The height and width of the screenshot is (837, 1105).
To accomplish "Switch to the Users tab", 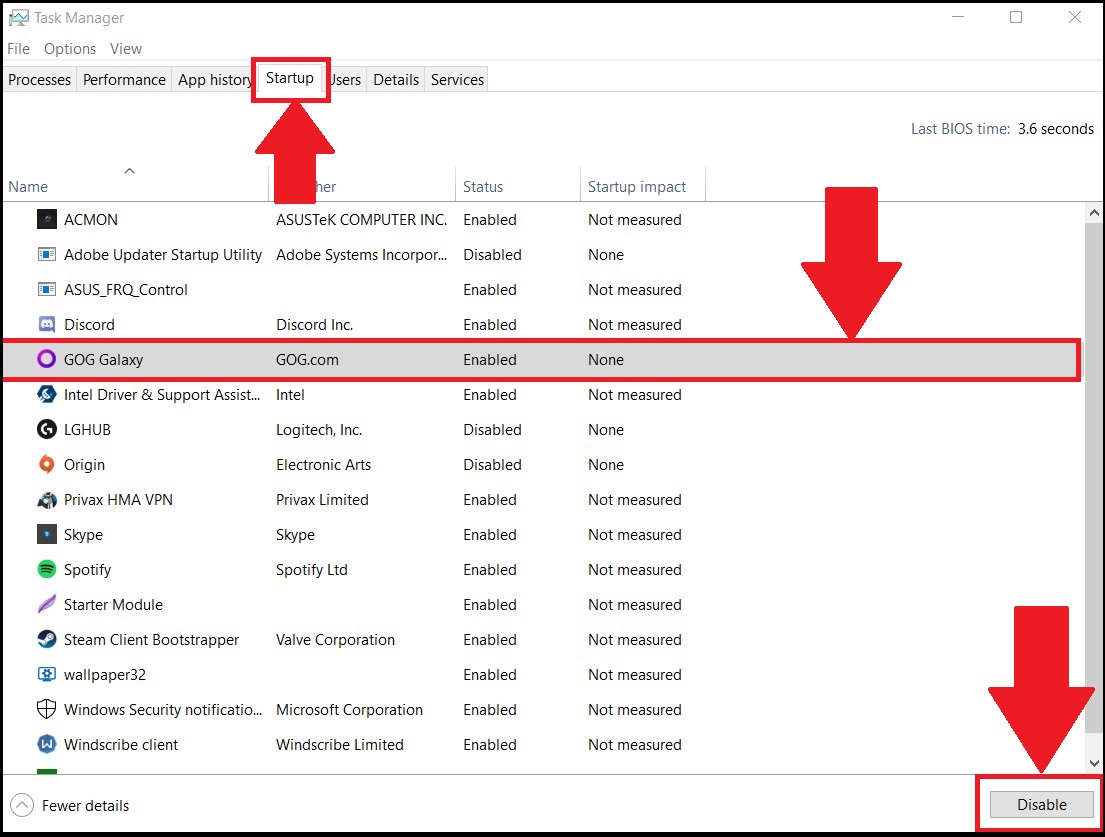I will tap(345, 80).
